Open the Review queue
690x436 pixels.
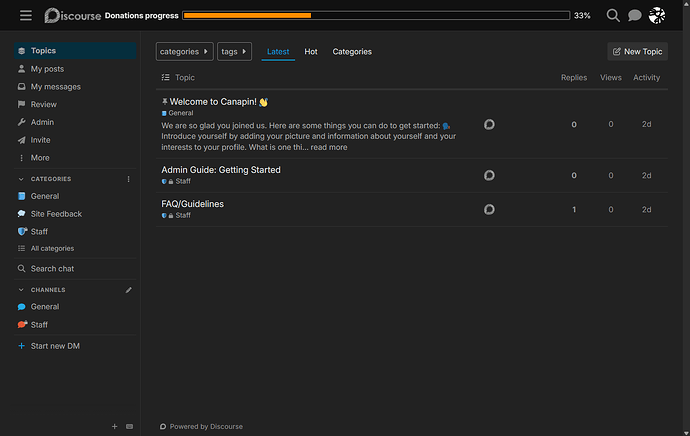[75, 104]
